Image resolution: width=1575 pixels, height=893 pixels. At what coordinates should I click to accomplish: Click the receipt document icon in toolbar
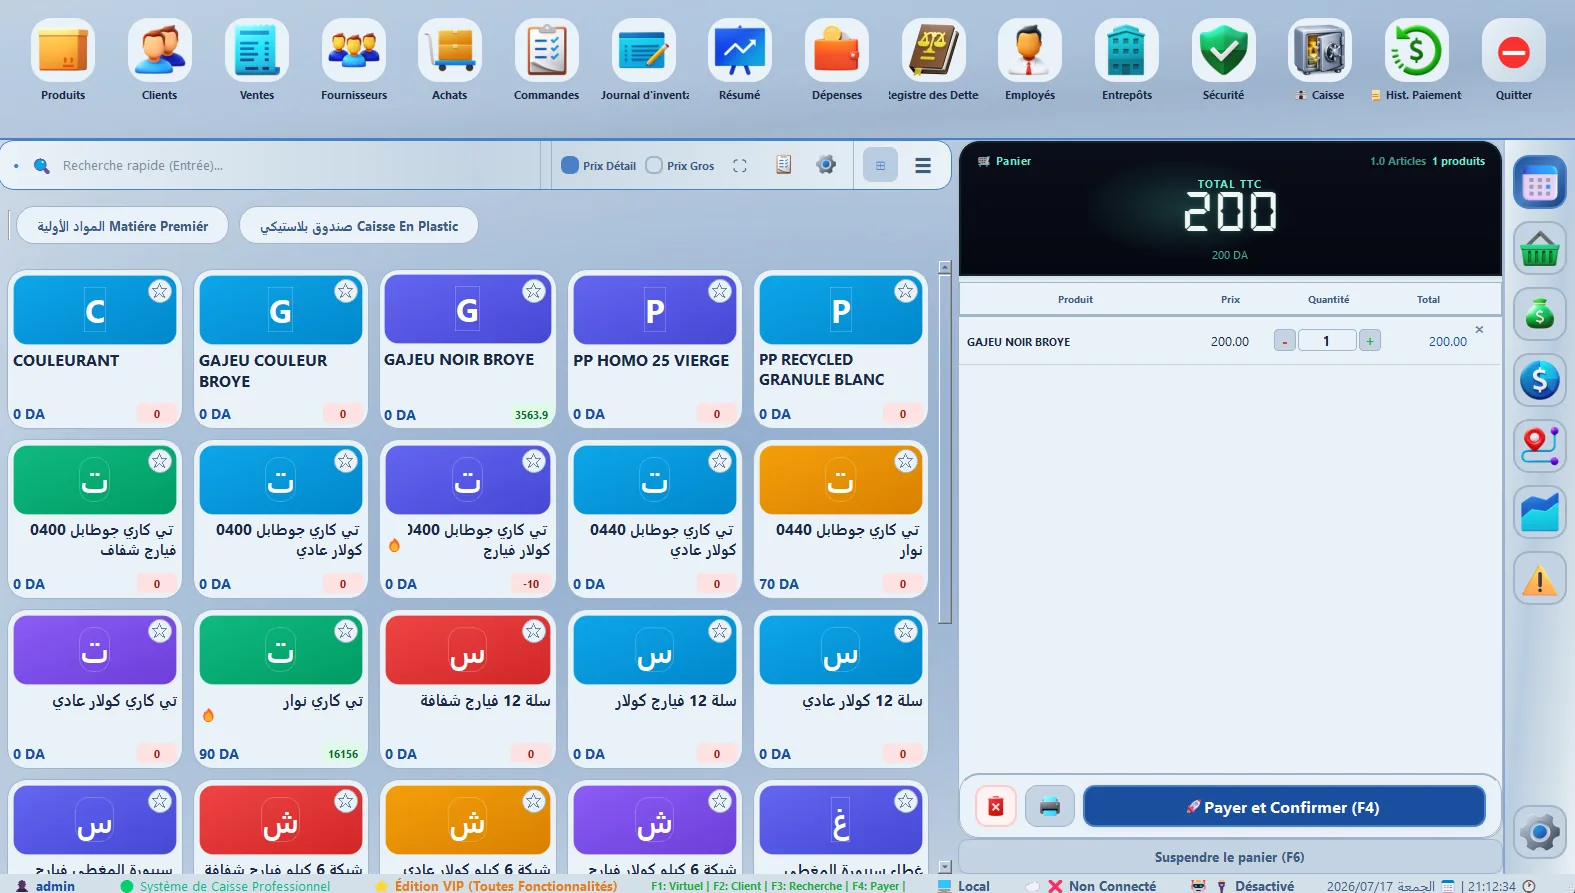pyautogui.click(x=784, y=165)
